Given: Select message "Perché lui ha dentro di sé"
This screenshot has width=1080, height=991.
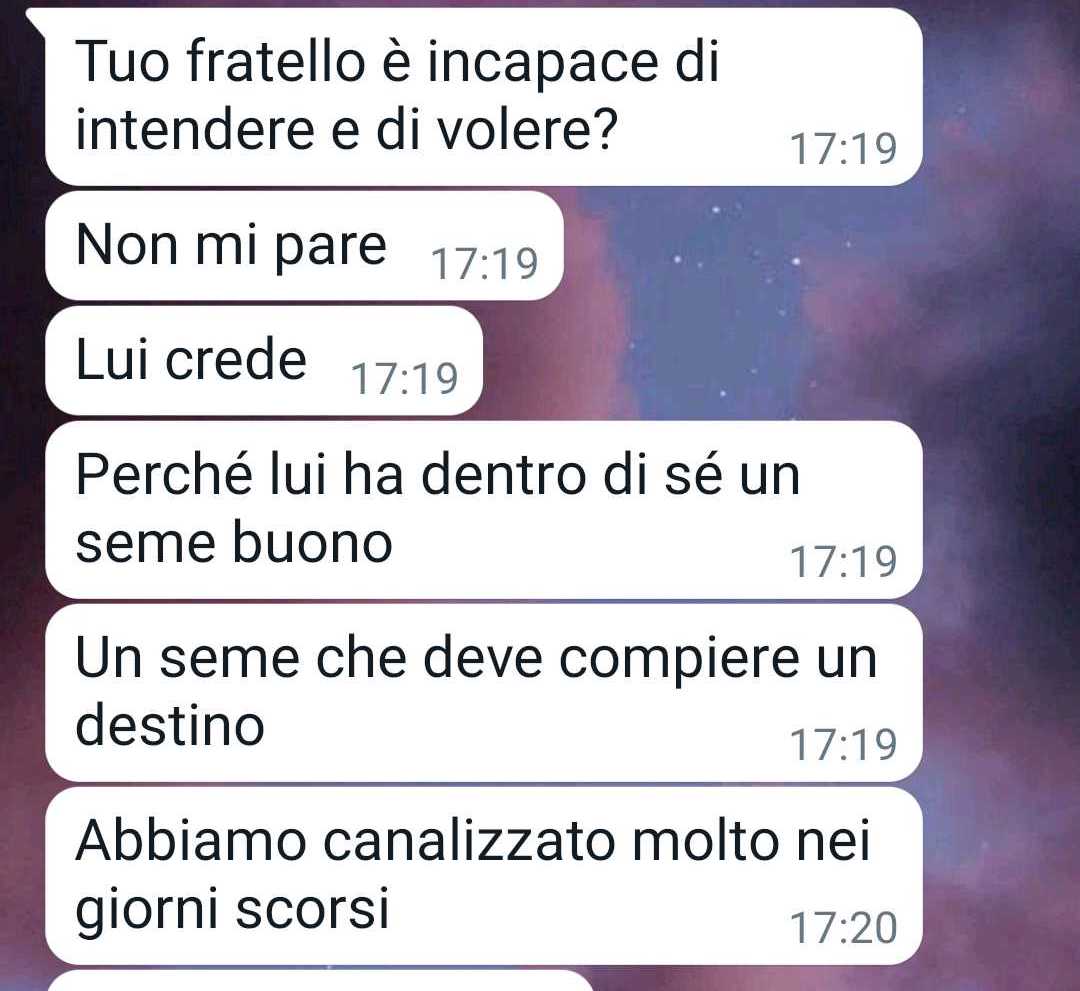Looking at the screenshot, I should pyautogui.click(x=484, y=510).
